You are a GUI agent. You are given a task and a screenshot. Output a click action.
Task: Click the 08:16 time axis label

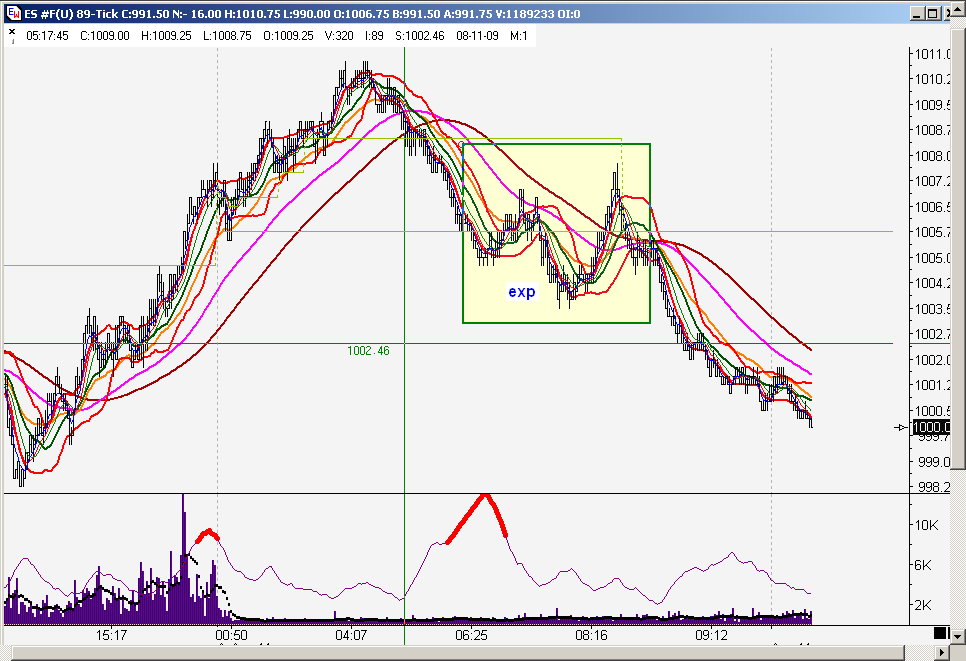(591, 635)
